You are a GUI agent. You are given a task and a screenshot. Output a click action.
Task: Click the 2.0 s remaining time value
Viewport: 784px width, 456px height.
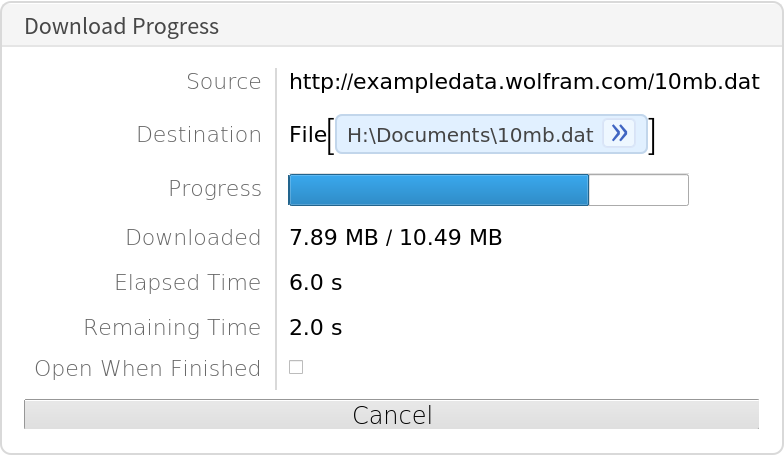click(x=316, y=328)
